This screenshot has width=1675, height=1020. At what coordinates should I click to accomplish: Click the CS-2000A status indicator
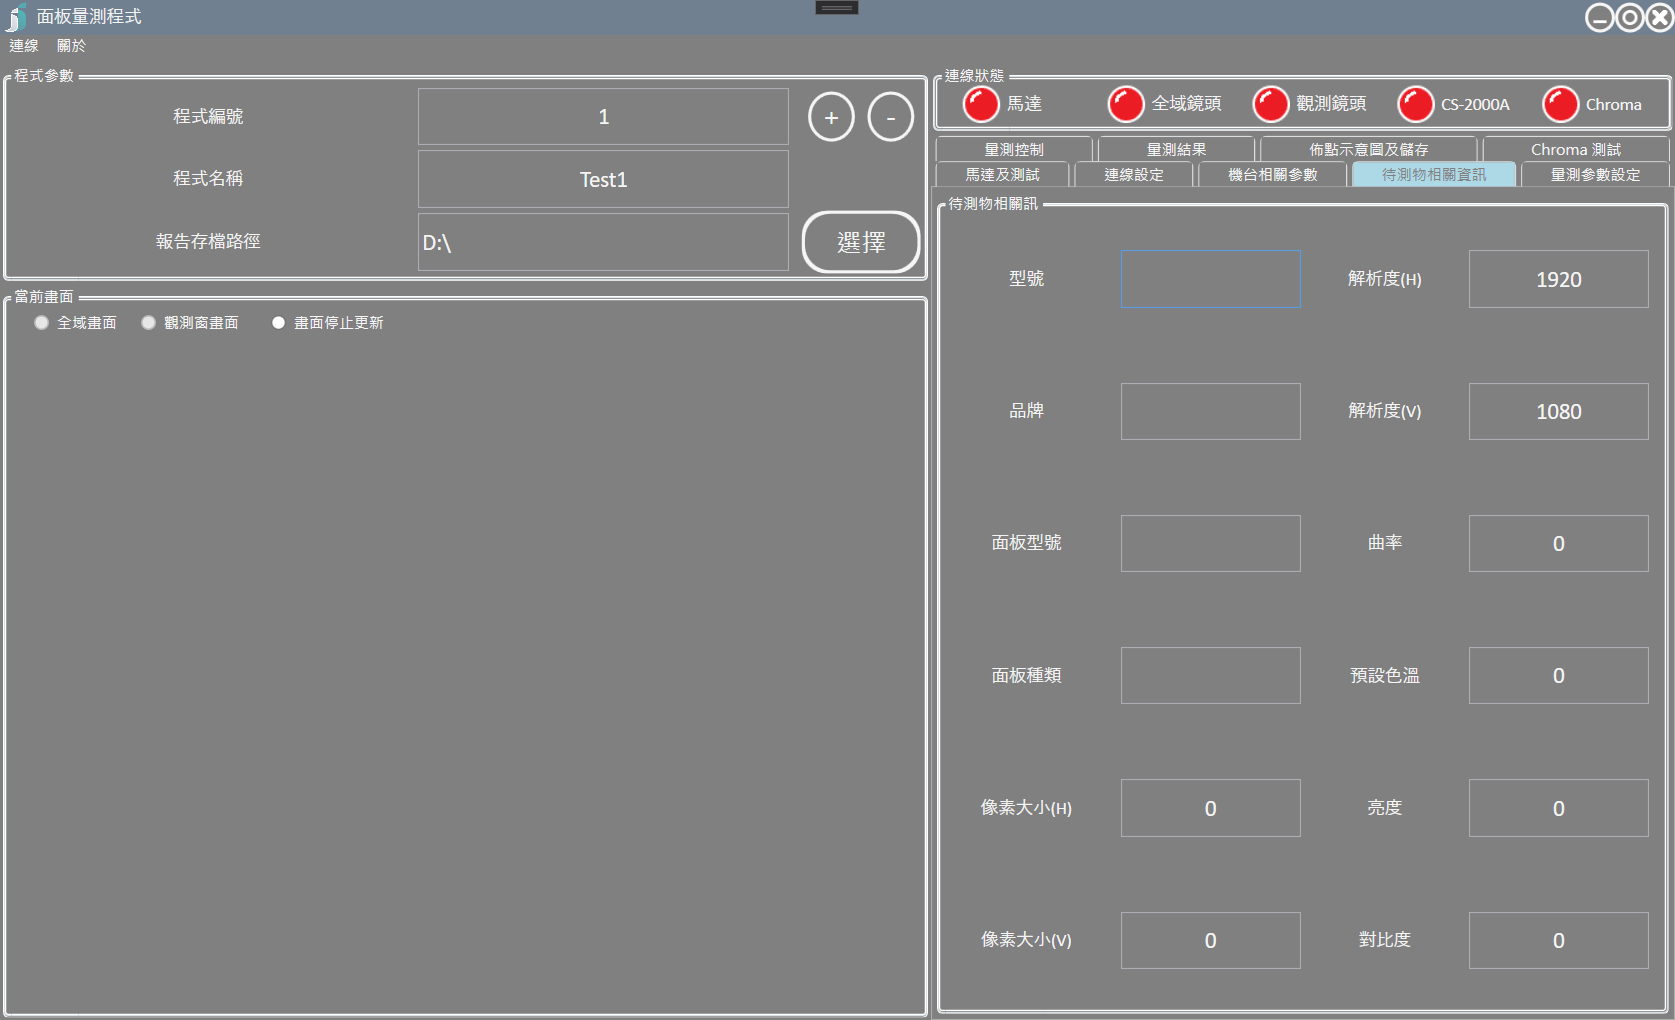coord(1415,104)
